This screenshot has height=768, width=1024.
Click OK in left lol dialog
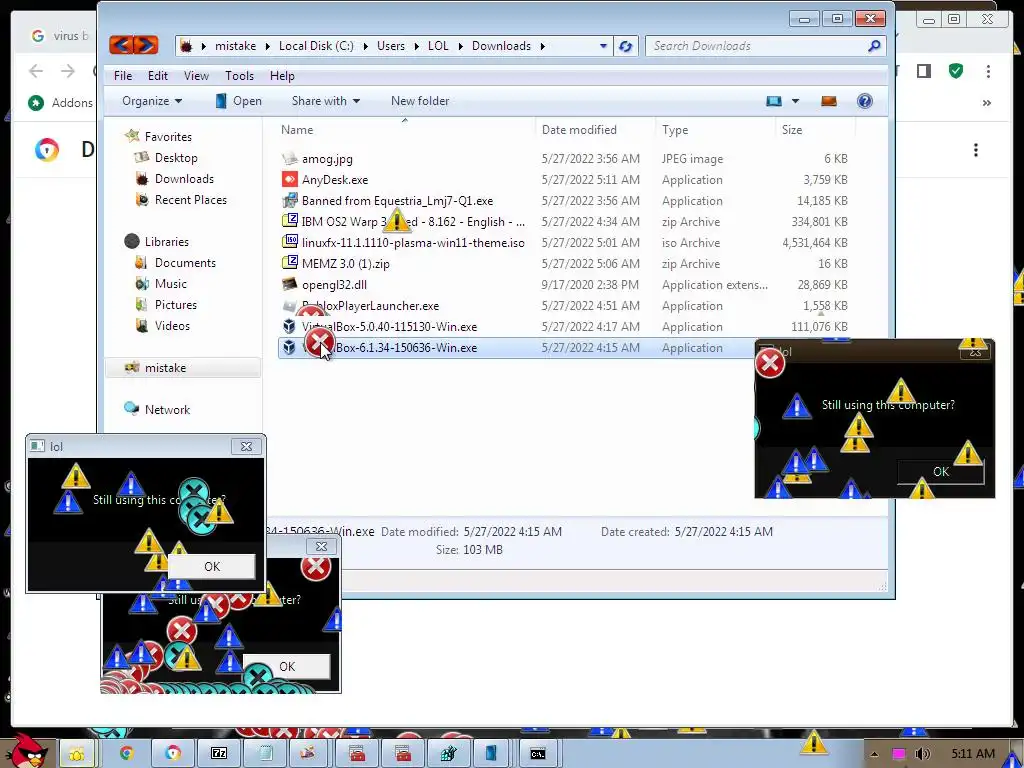(x=212, y=566)
